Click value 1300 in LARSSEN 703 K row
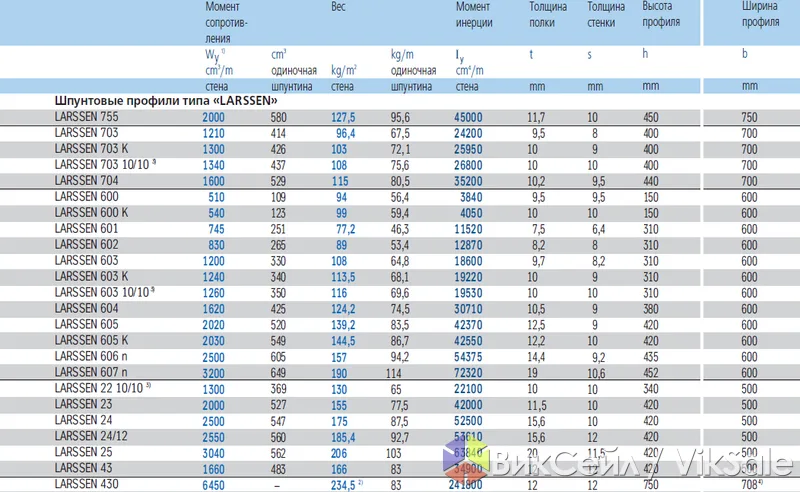800x492 pixels. point(213,150)
